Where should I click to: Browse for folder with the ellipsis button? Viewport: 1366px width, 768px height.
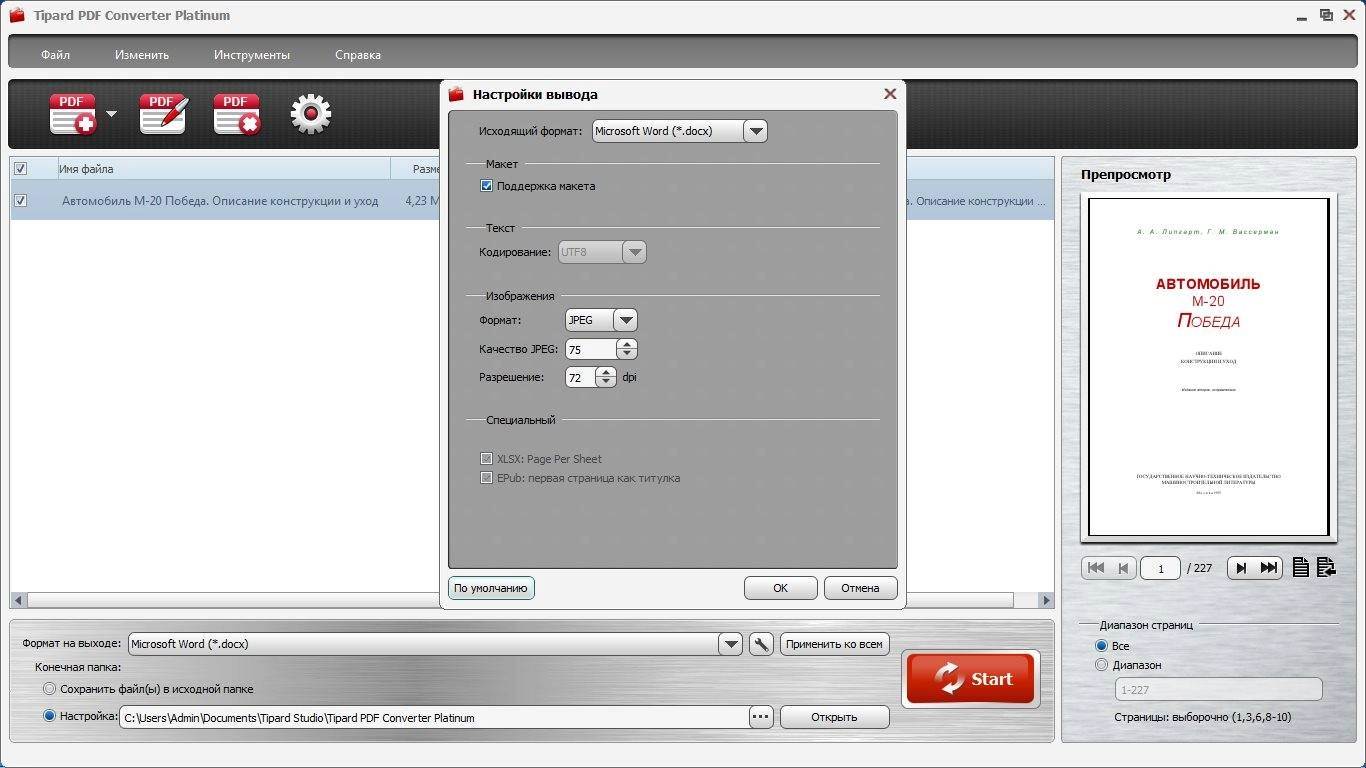[761, 717]
